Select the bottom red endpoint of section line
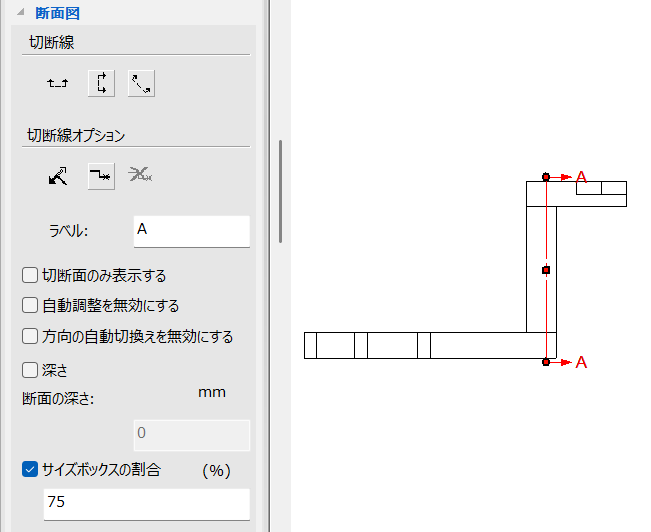This screenshot has width=651, height=532. (x=546, y=362)
